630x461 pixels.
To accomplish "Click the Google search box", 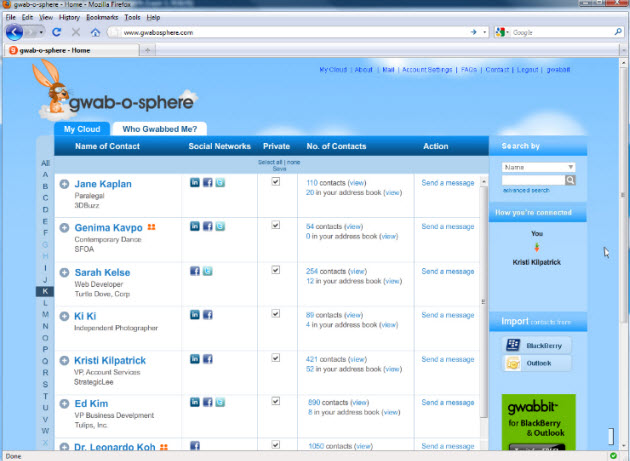I will [562, 32].
